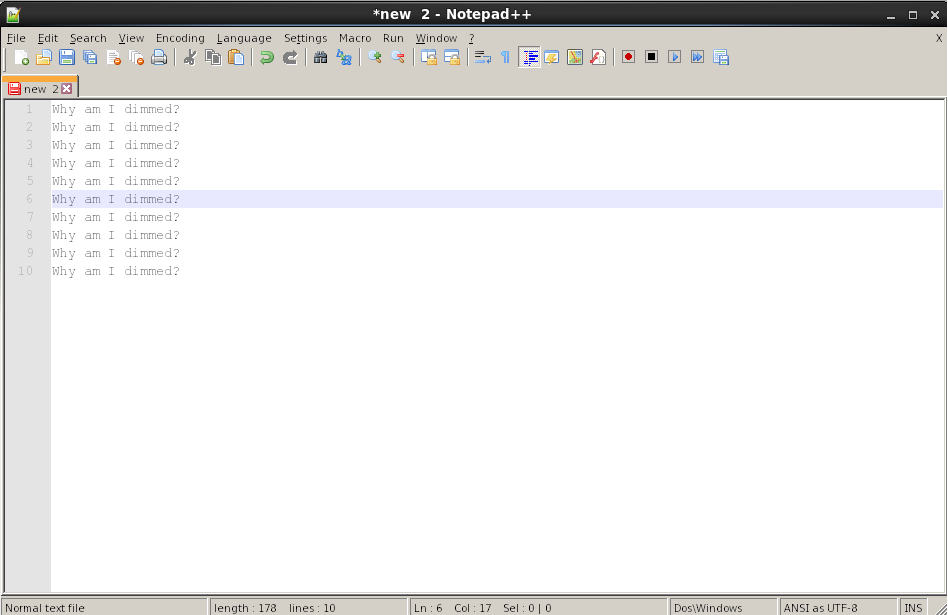Open the Macro menu

pos(355,38)
